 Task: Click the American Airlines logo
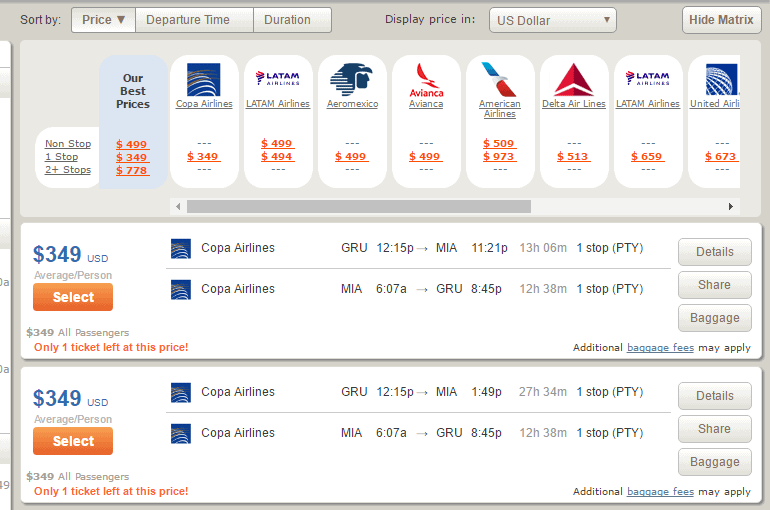coord(499,79)
